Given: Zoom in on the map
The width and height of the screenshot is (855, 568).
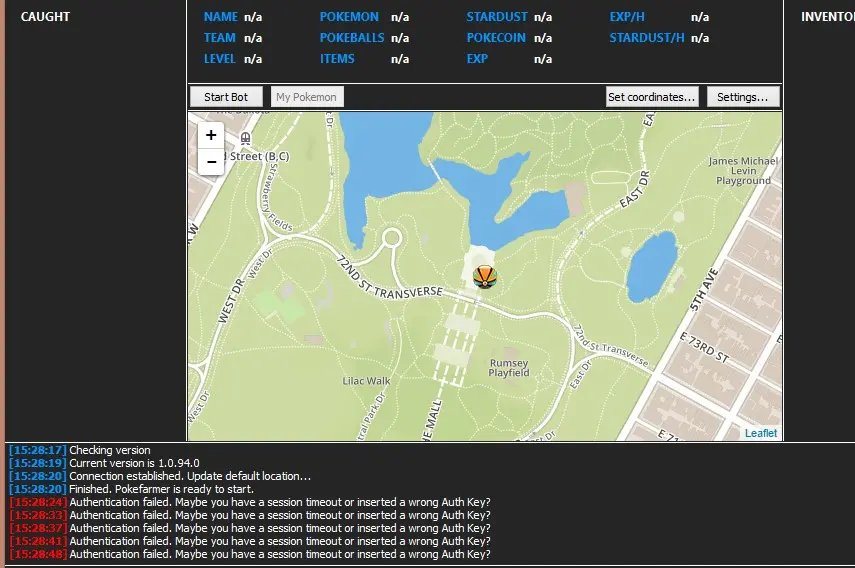Looking at the screenshot, I should click(211, 135).
